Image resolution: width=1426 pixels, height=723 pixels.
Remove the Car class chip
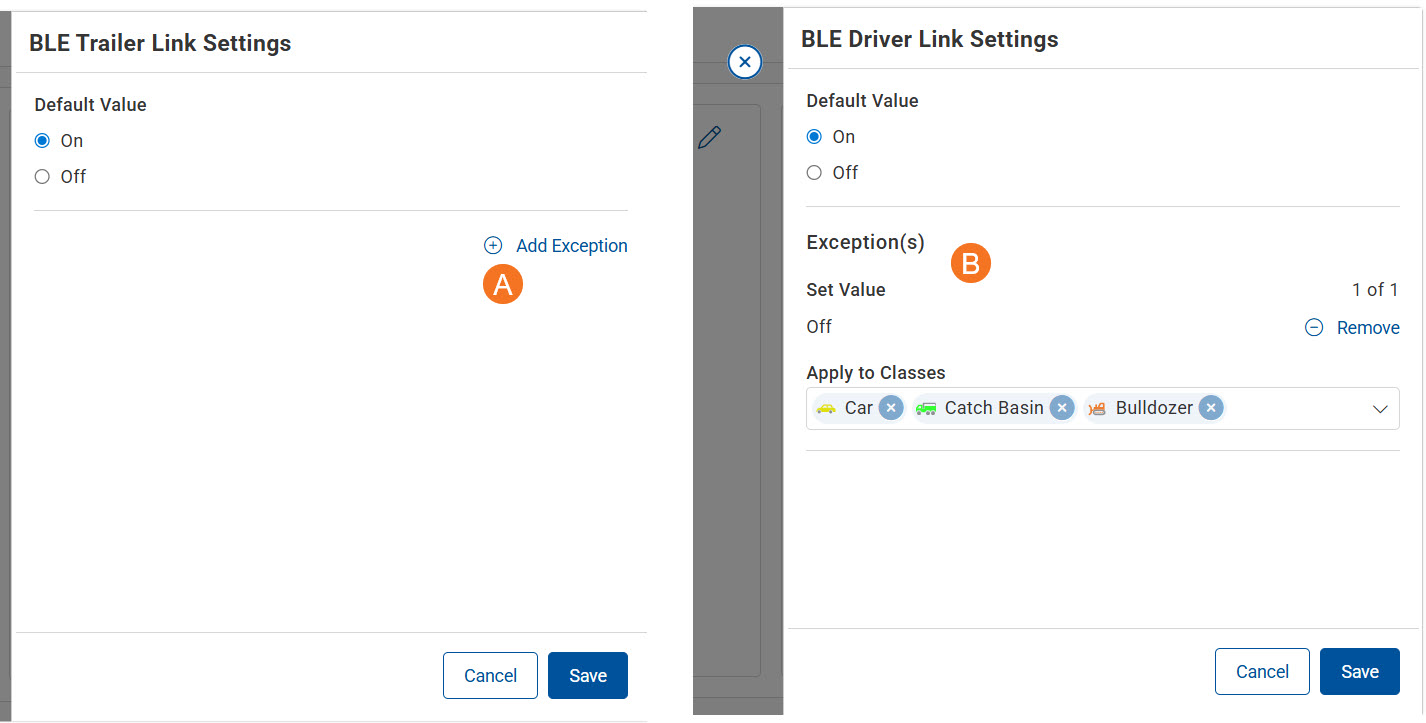[891, 408]
